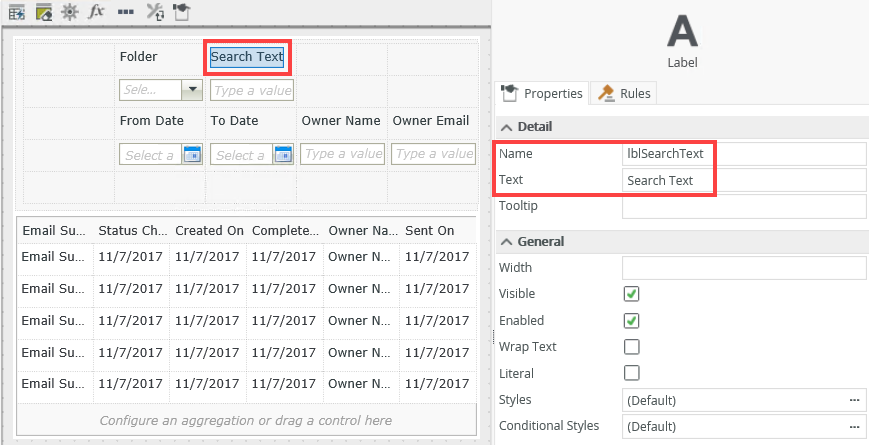Open Styles ellipsis button

click(854, 400)
